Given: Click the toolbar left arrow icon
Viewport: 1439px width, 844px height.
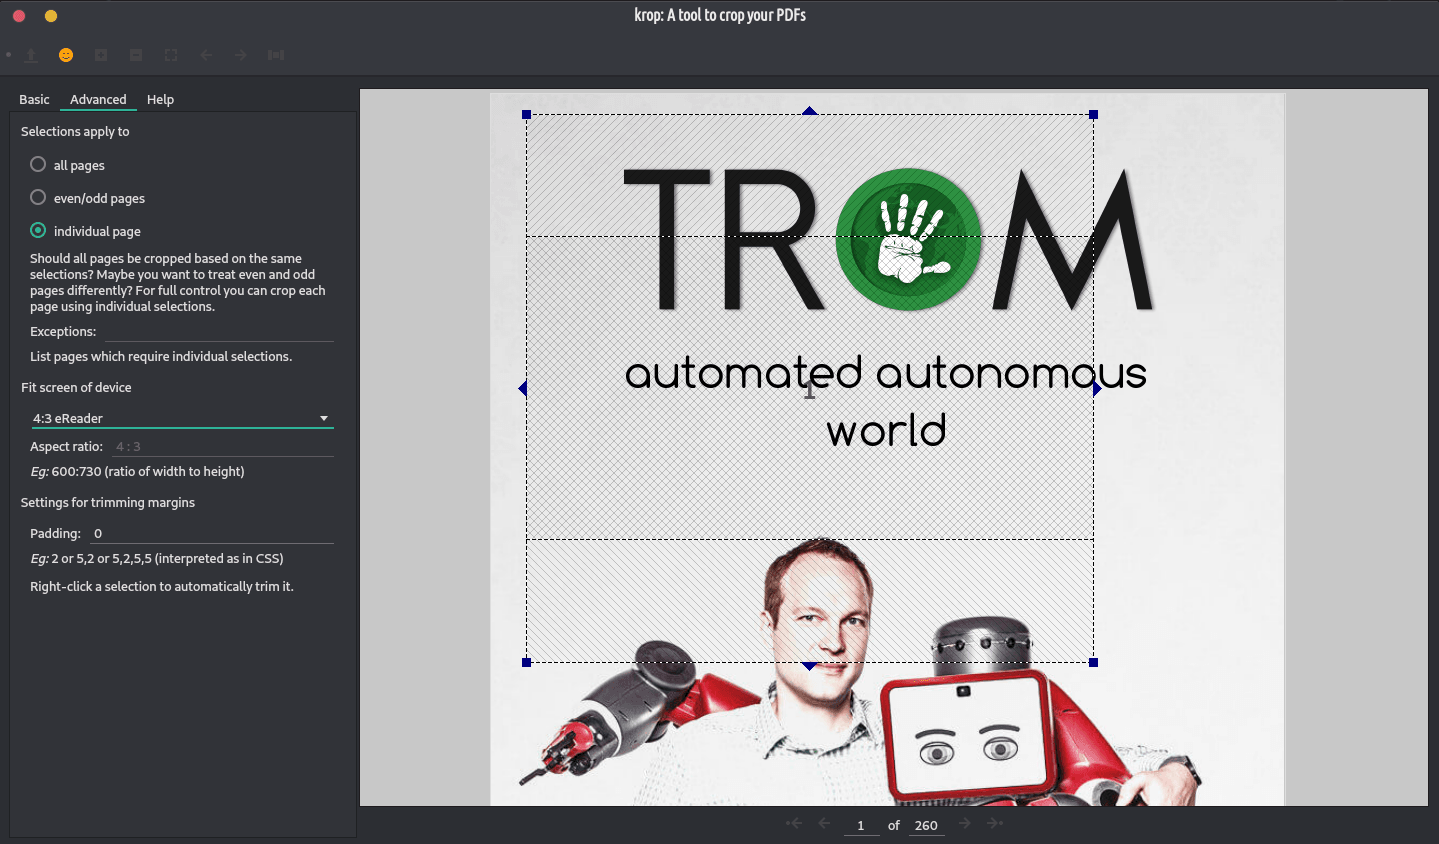Looking at the screenshot, I should pyautogui.click(x=206, y=55).
